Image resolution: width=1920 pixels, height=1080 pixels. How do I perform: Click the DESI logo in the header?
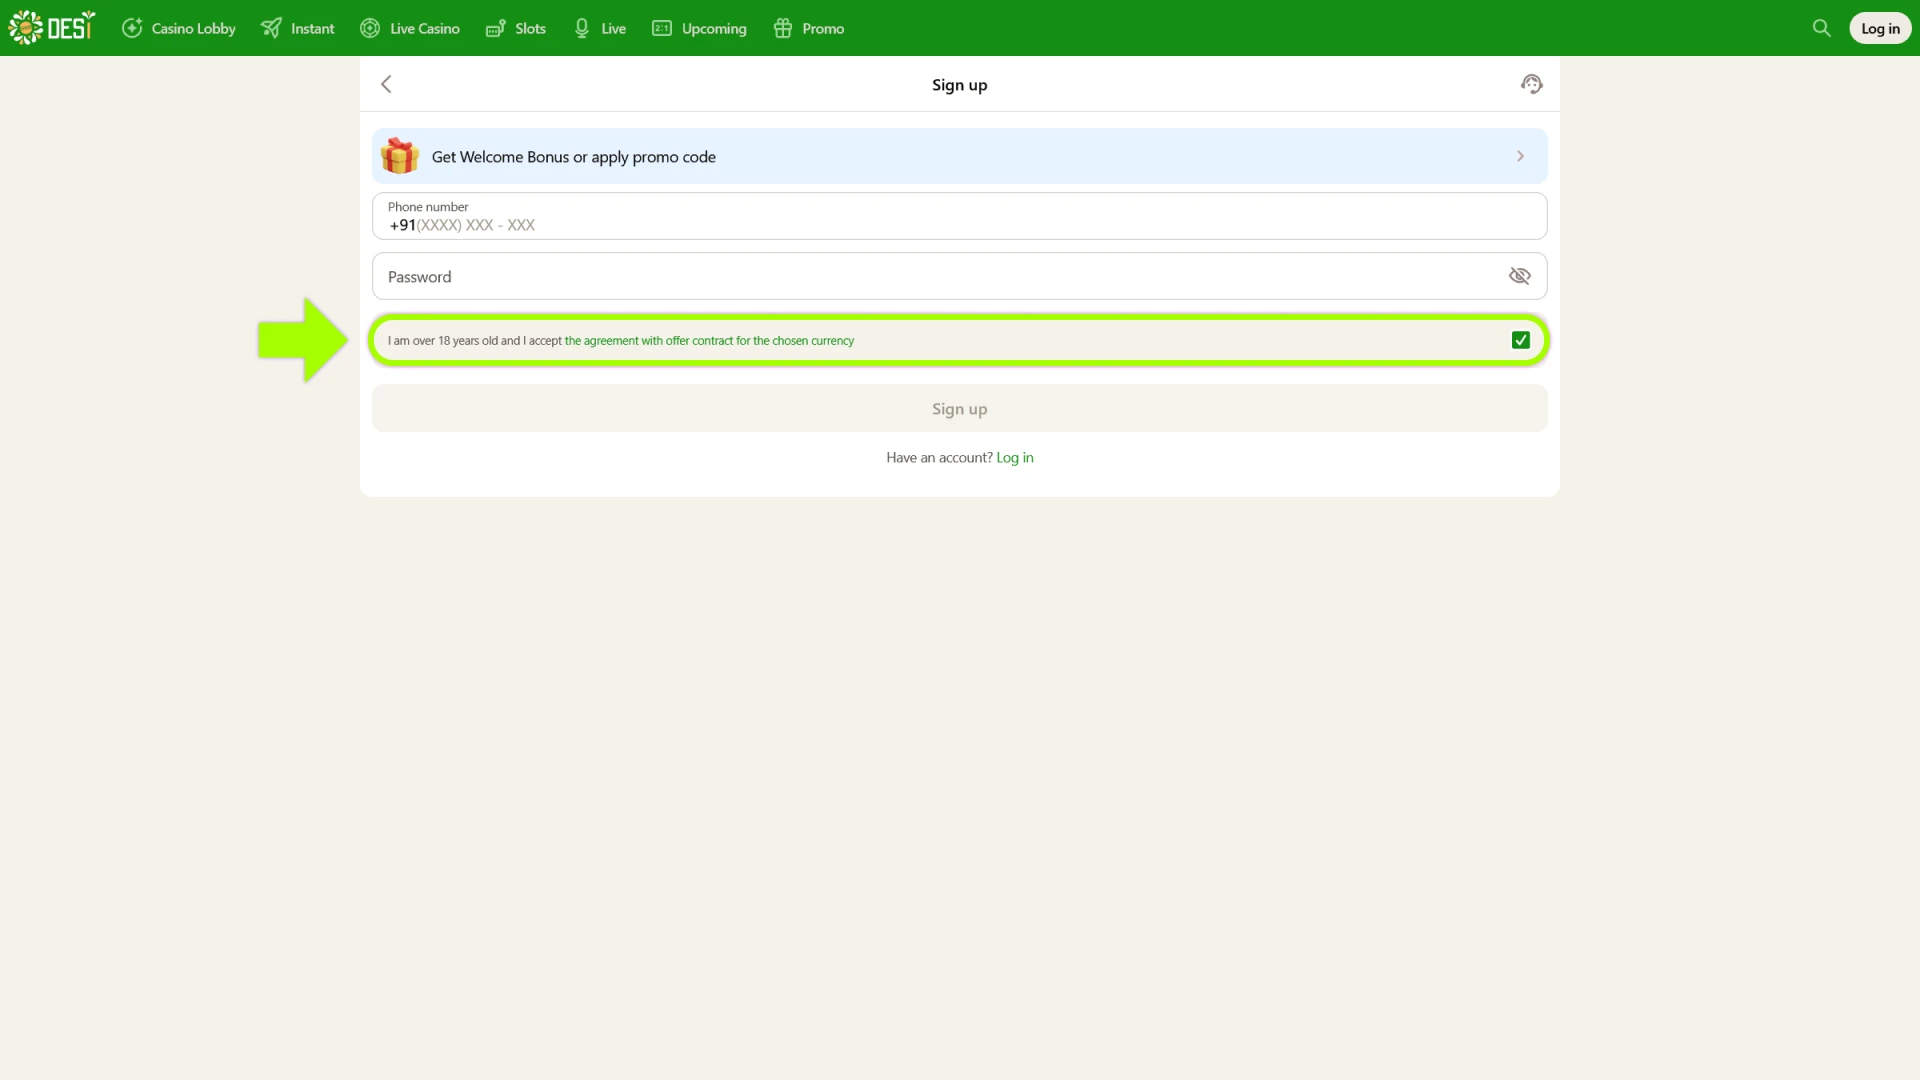tap(50, 28)
